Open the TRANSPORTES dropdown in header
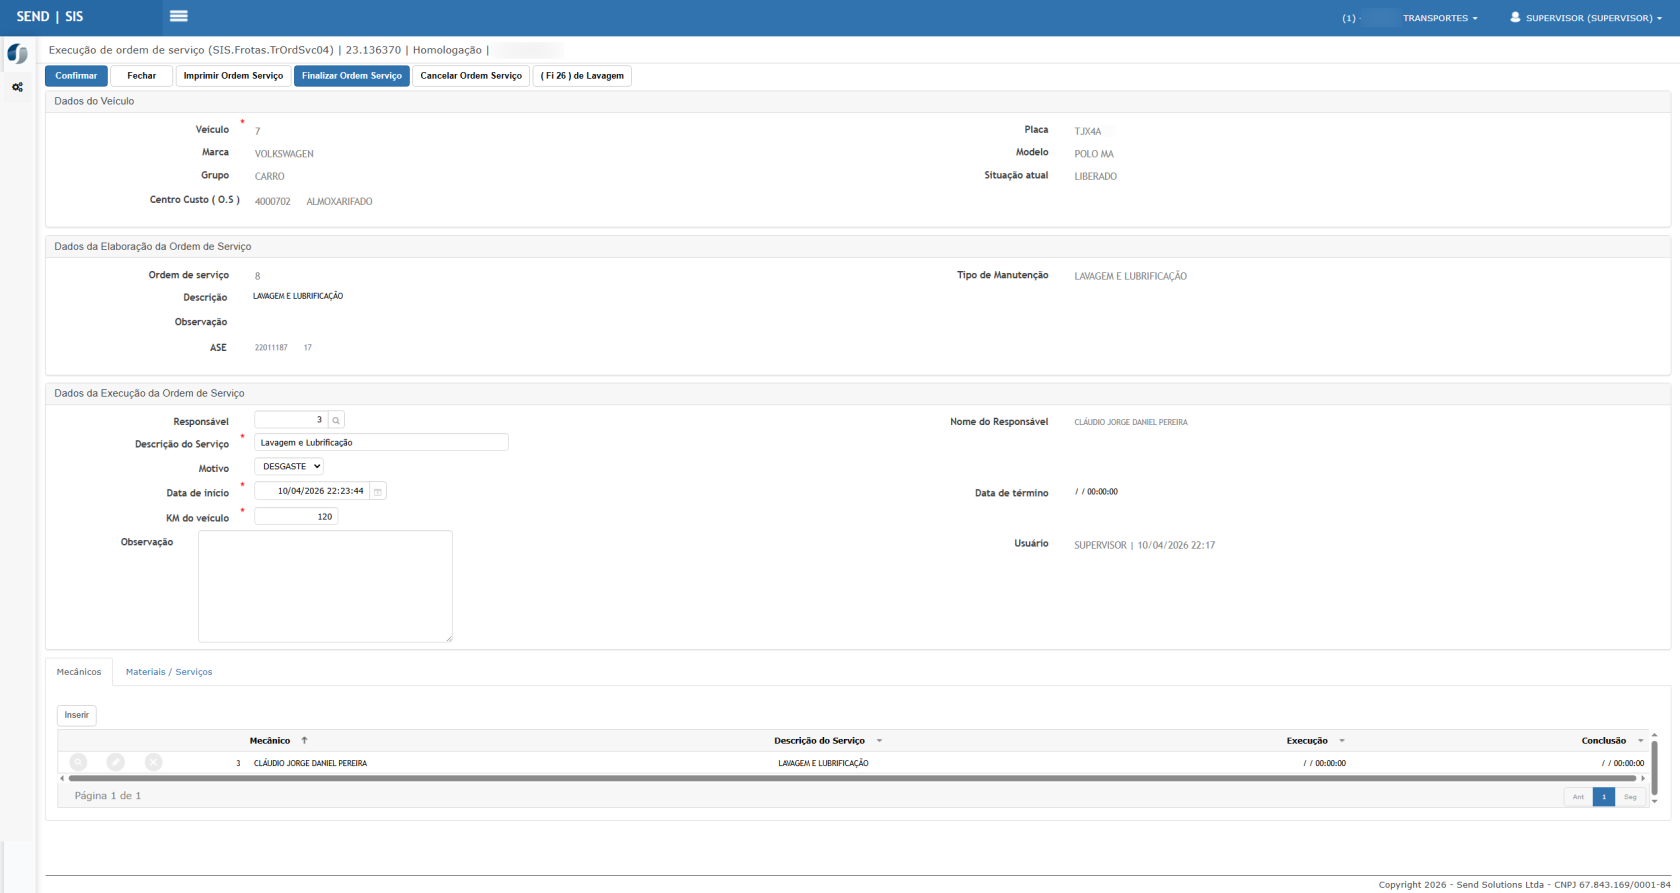The height and width of the screenshot is (893, 1680). (x=1439, y=18)
